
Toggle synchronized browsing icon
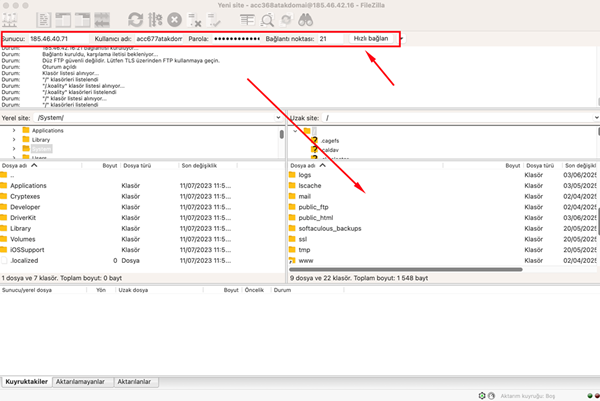pyautogui.click(x=286, y=20)
